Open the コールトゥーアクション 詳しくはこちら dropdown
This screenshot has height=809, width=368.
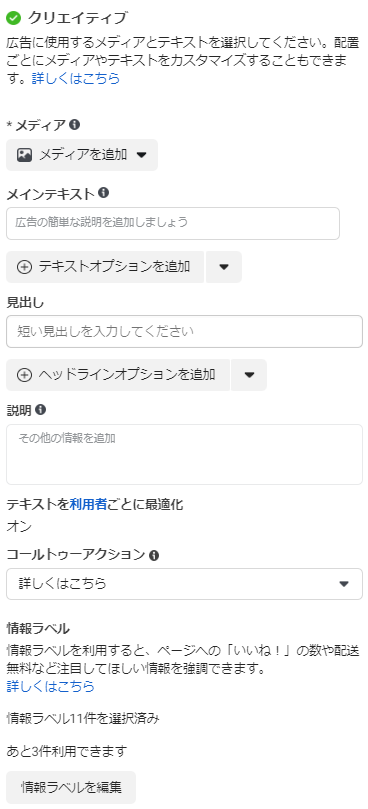pyautogui.click(x=184, y=584)
